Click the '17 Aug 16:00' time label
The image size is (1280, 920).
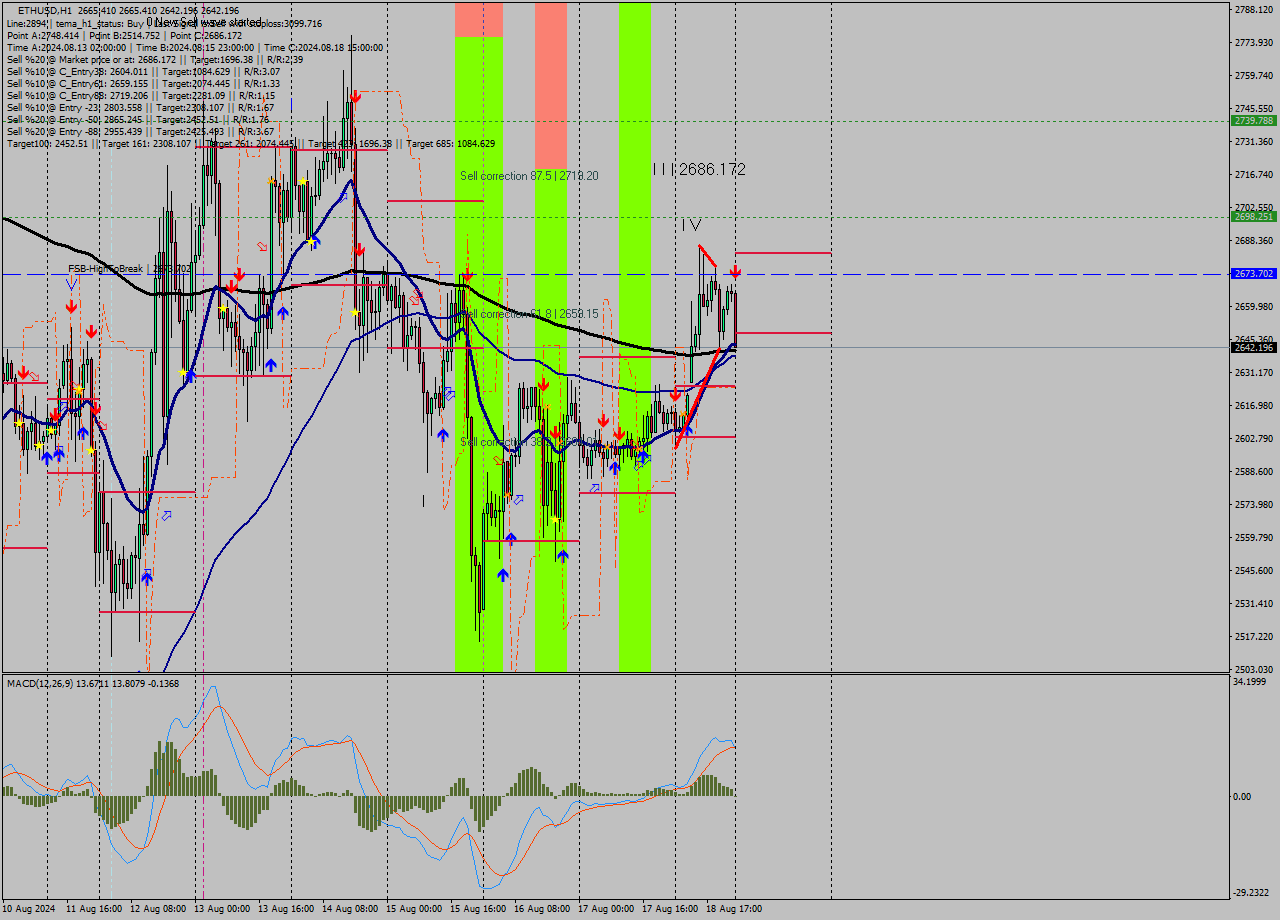[x=670, y=909]
